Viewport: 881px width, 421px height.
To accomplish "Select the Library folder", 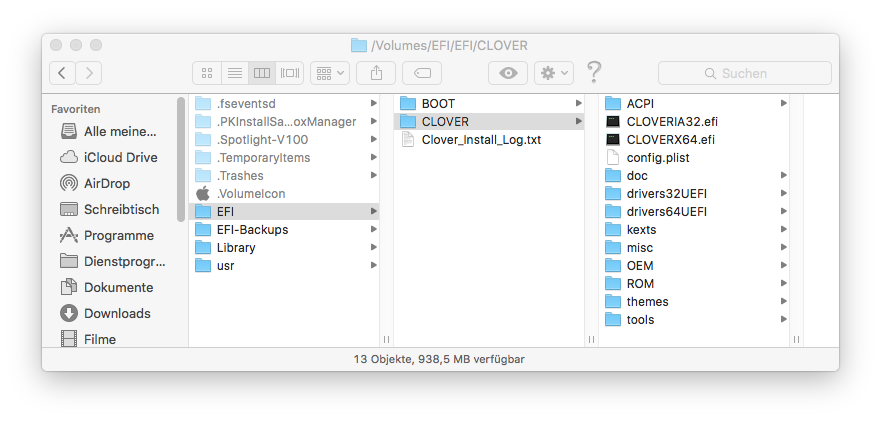I will tap(284, 247).
